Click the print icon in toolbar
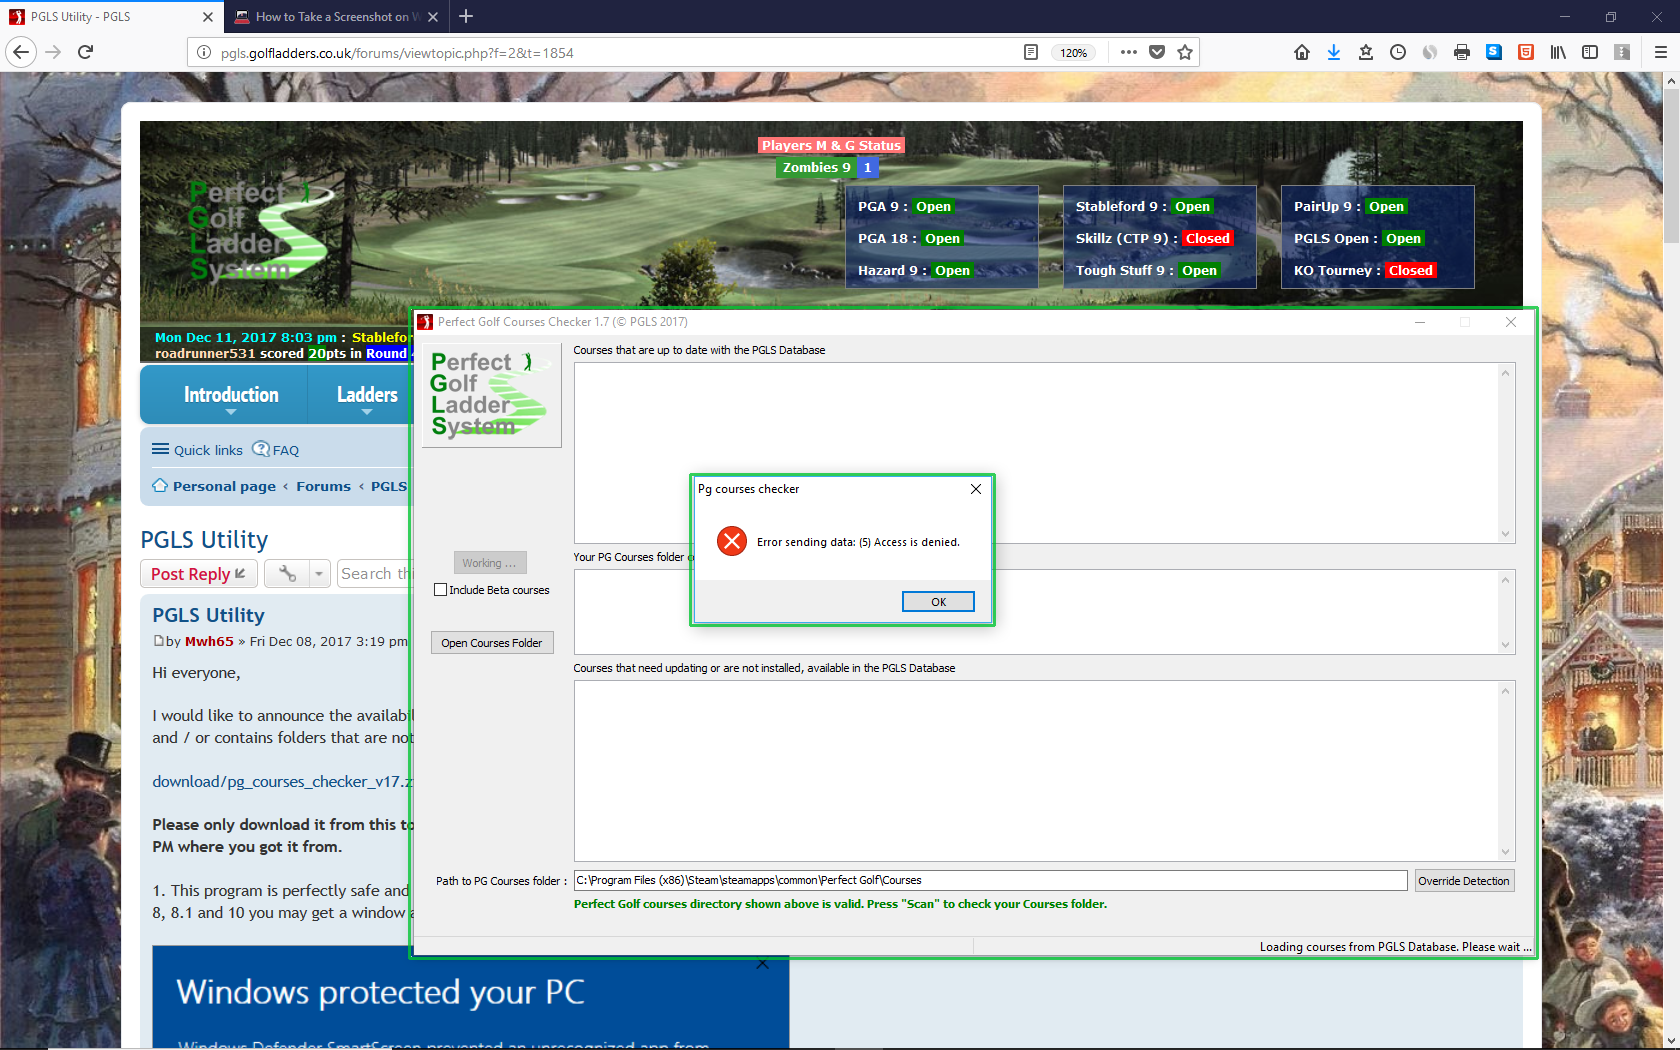 pos(1461,52)
